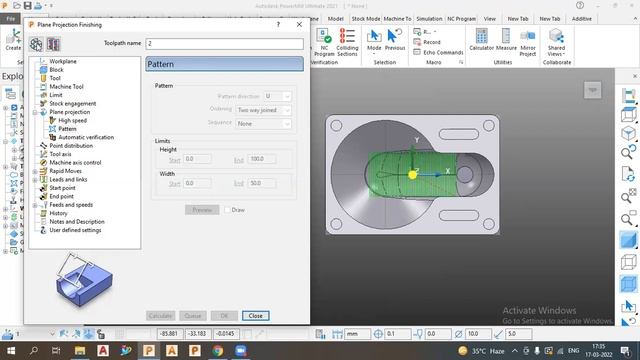This screenshot has height=360, width=640.
Task: Click the selection cursor icon in right toolbar
Action: [628, 306]
